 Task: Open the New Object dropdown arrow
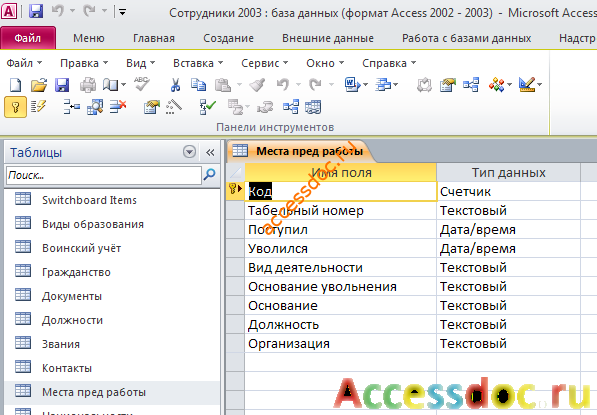coord(396,85)
